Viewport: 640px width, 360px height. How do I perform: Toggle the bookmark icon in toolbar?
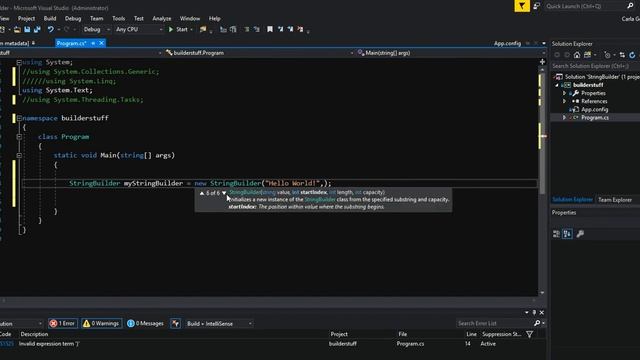coord(270,29)
